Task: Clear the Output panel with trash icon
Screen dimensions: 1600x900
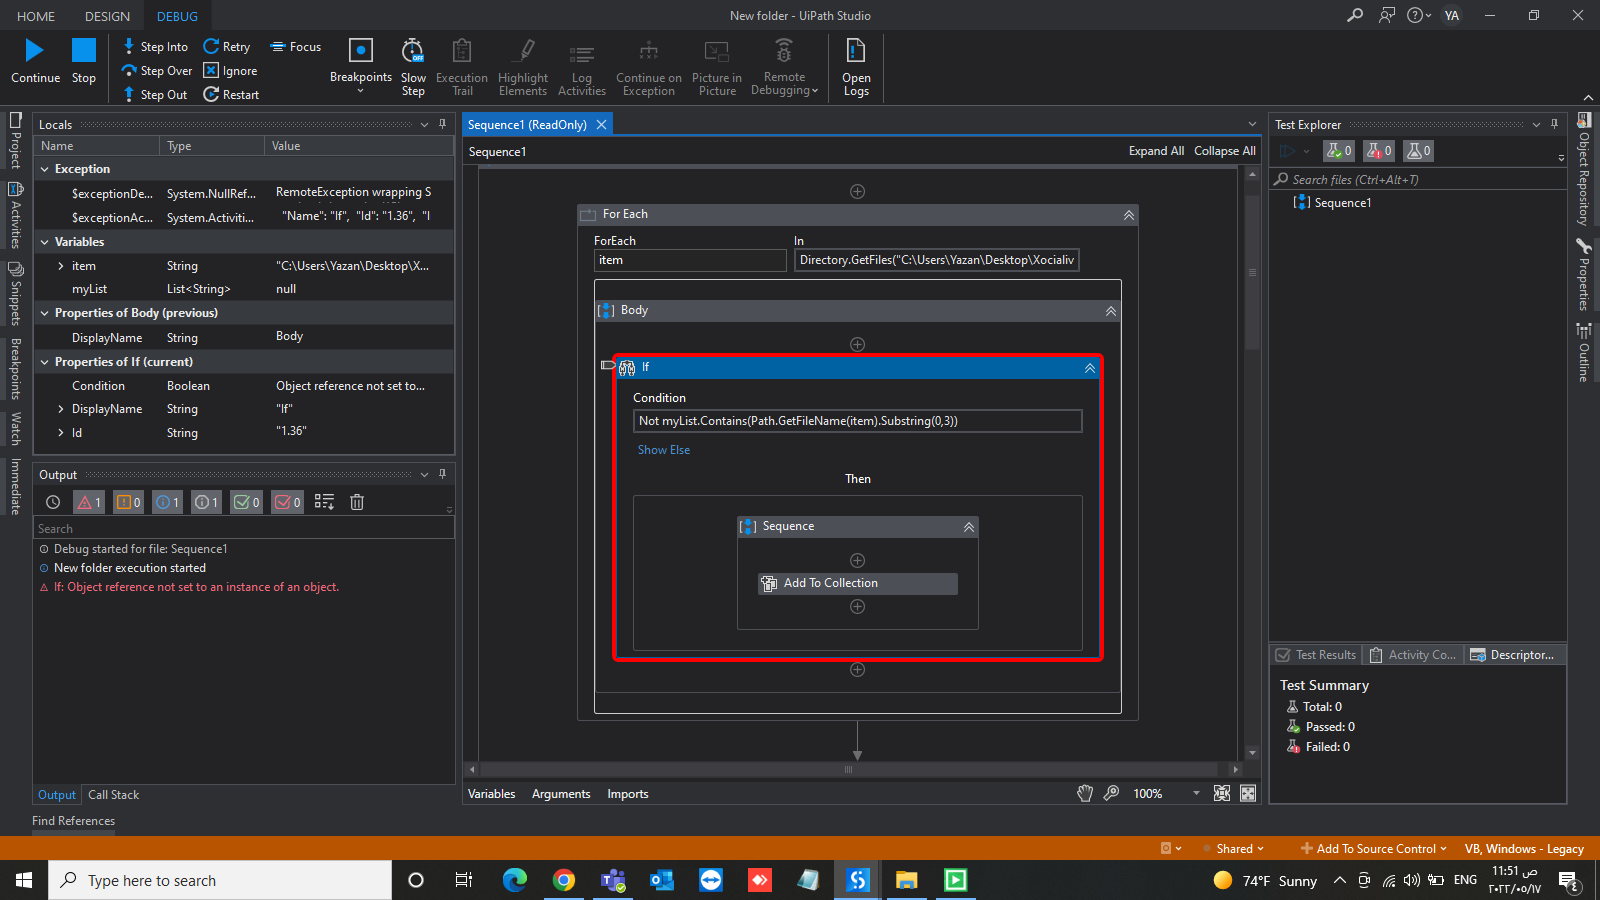Action: [357, 502]
